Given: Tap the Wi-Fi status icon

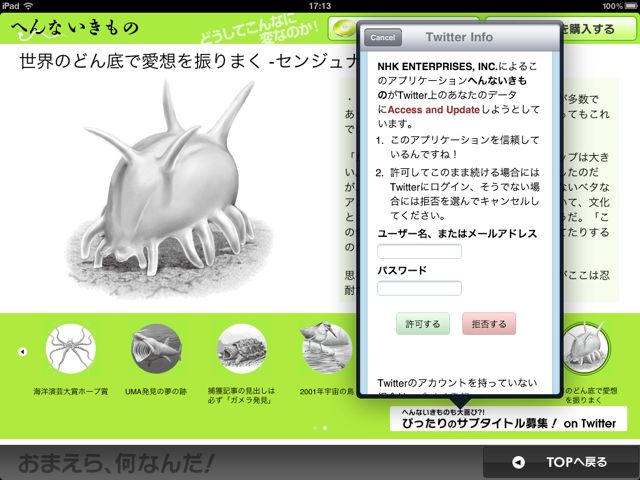Looking at the screenshot, I should pos(28,6).
